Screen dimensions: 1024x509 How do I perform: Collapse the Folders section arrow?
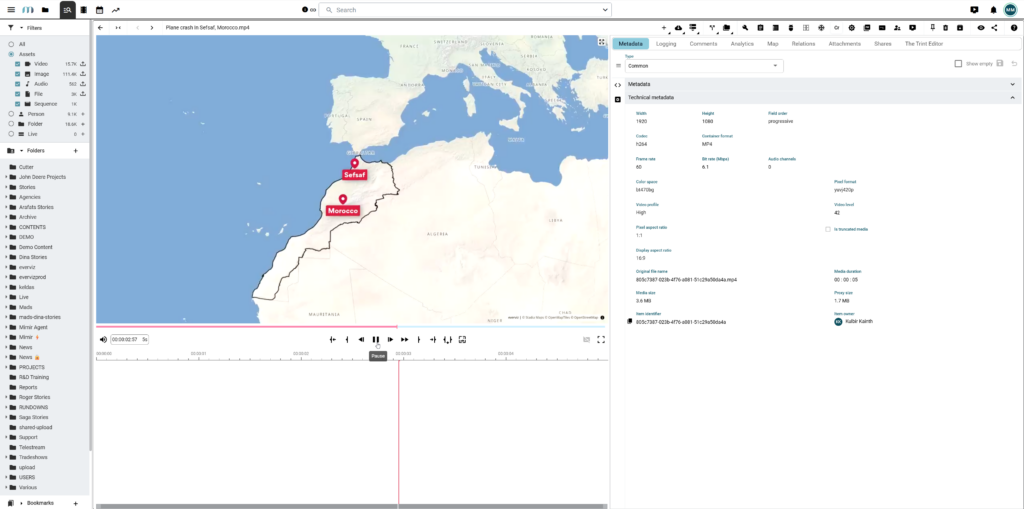point(22,150)
